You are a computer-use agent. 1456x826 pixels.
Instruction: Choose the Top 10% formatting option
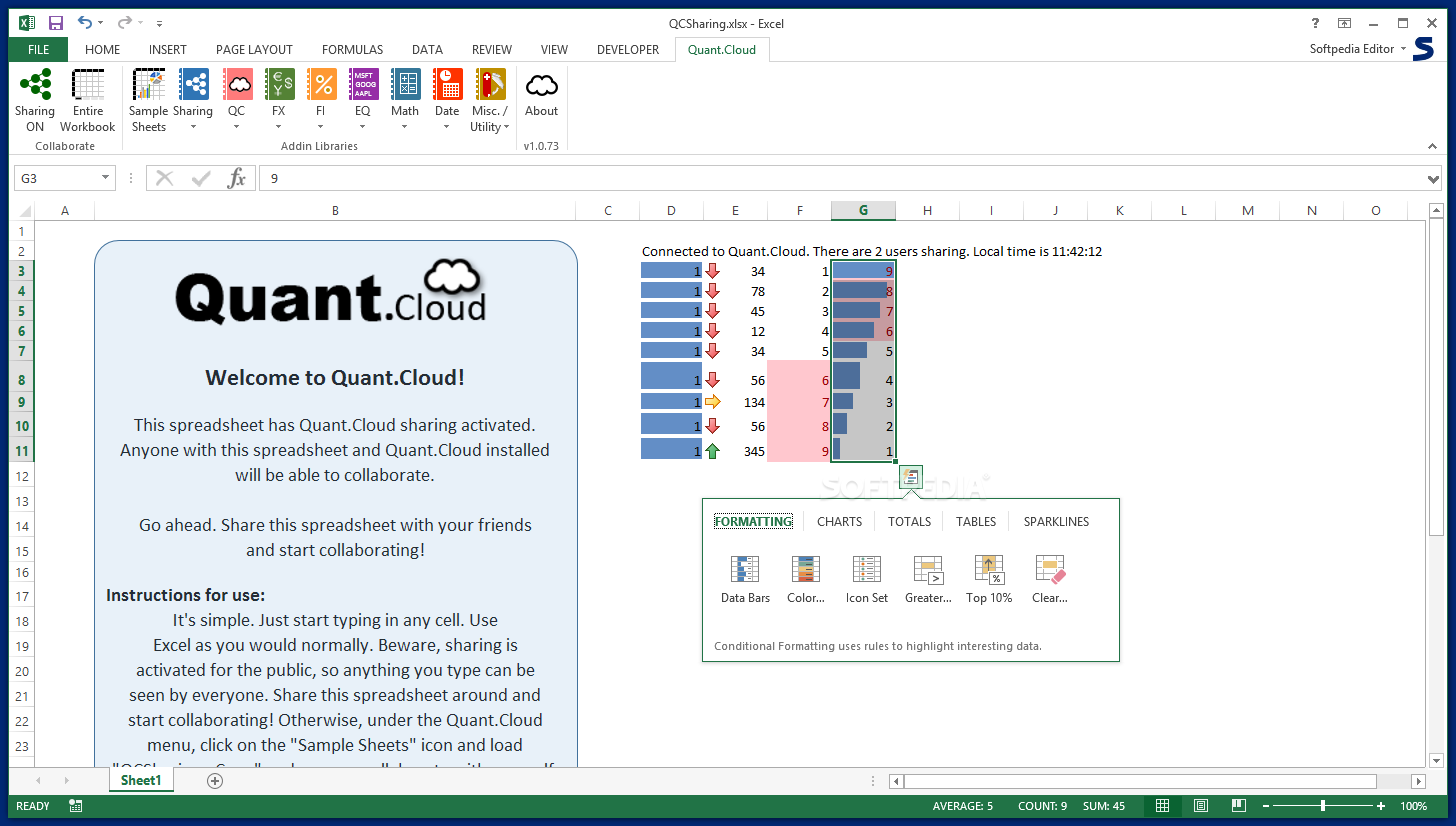(989, 570)
